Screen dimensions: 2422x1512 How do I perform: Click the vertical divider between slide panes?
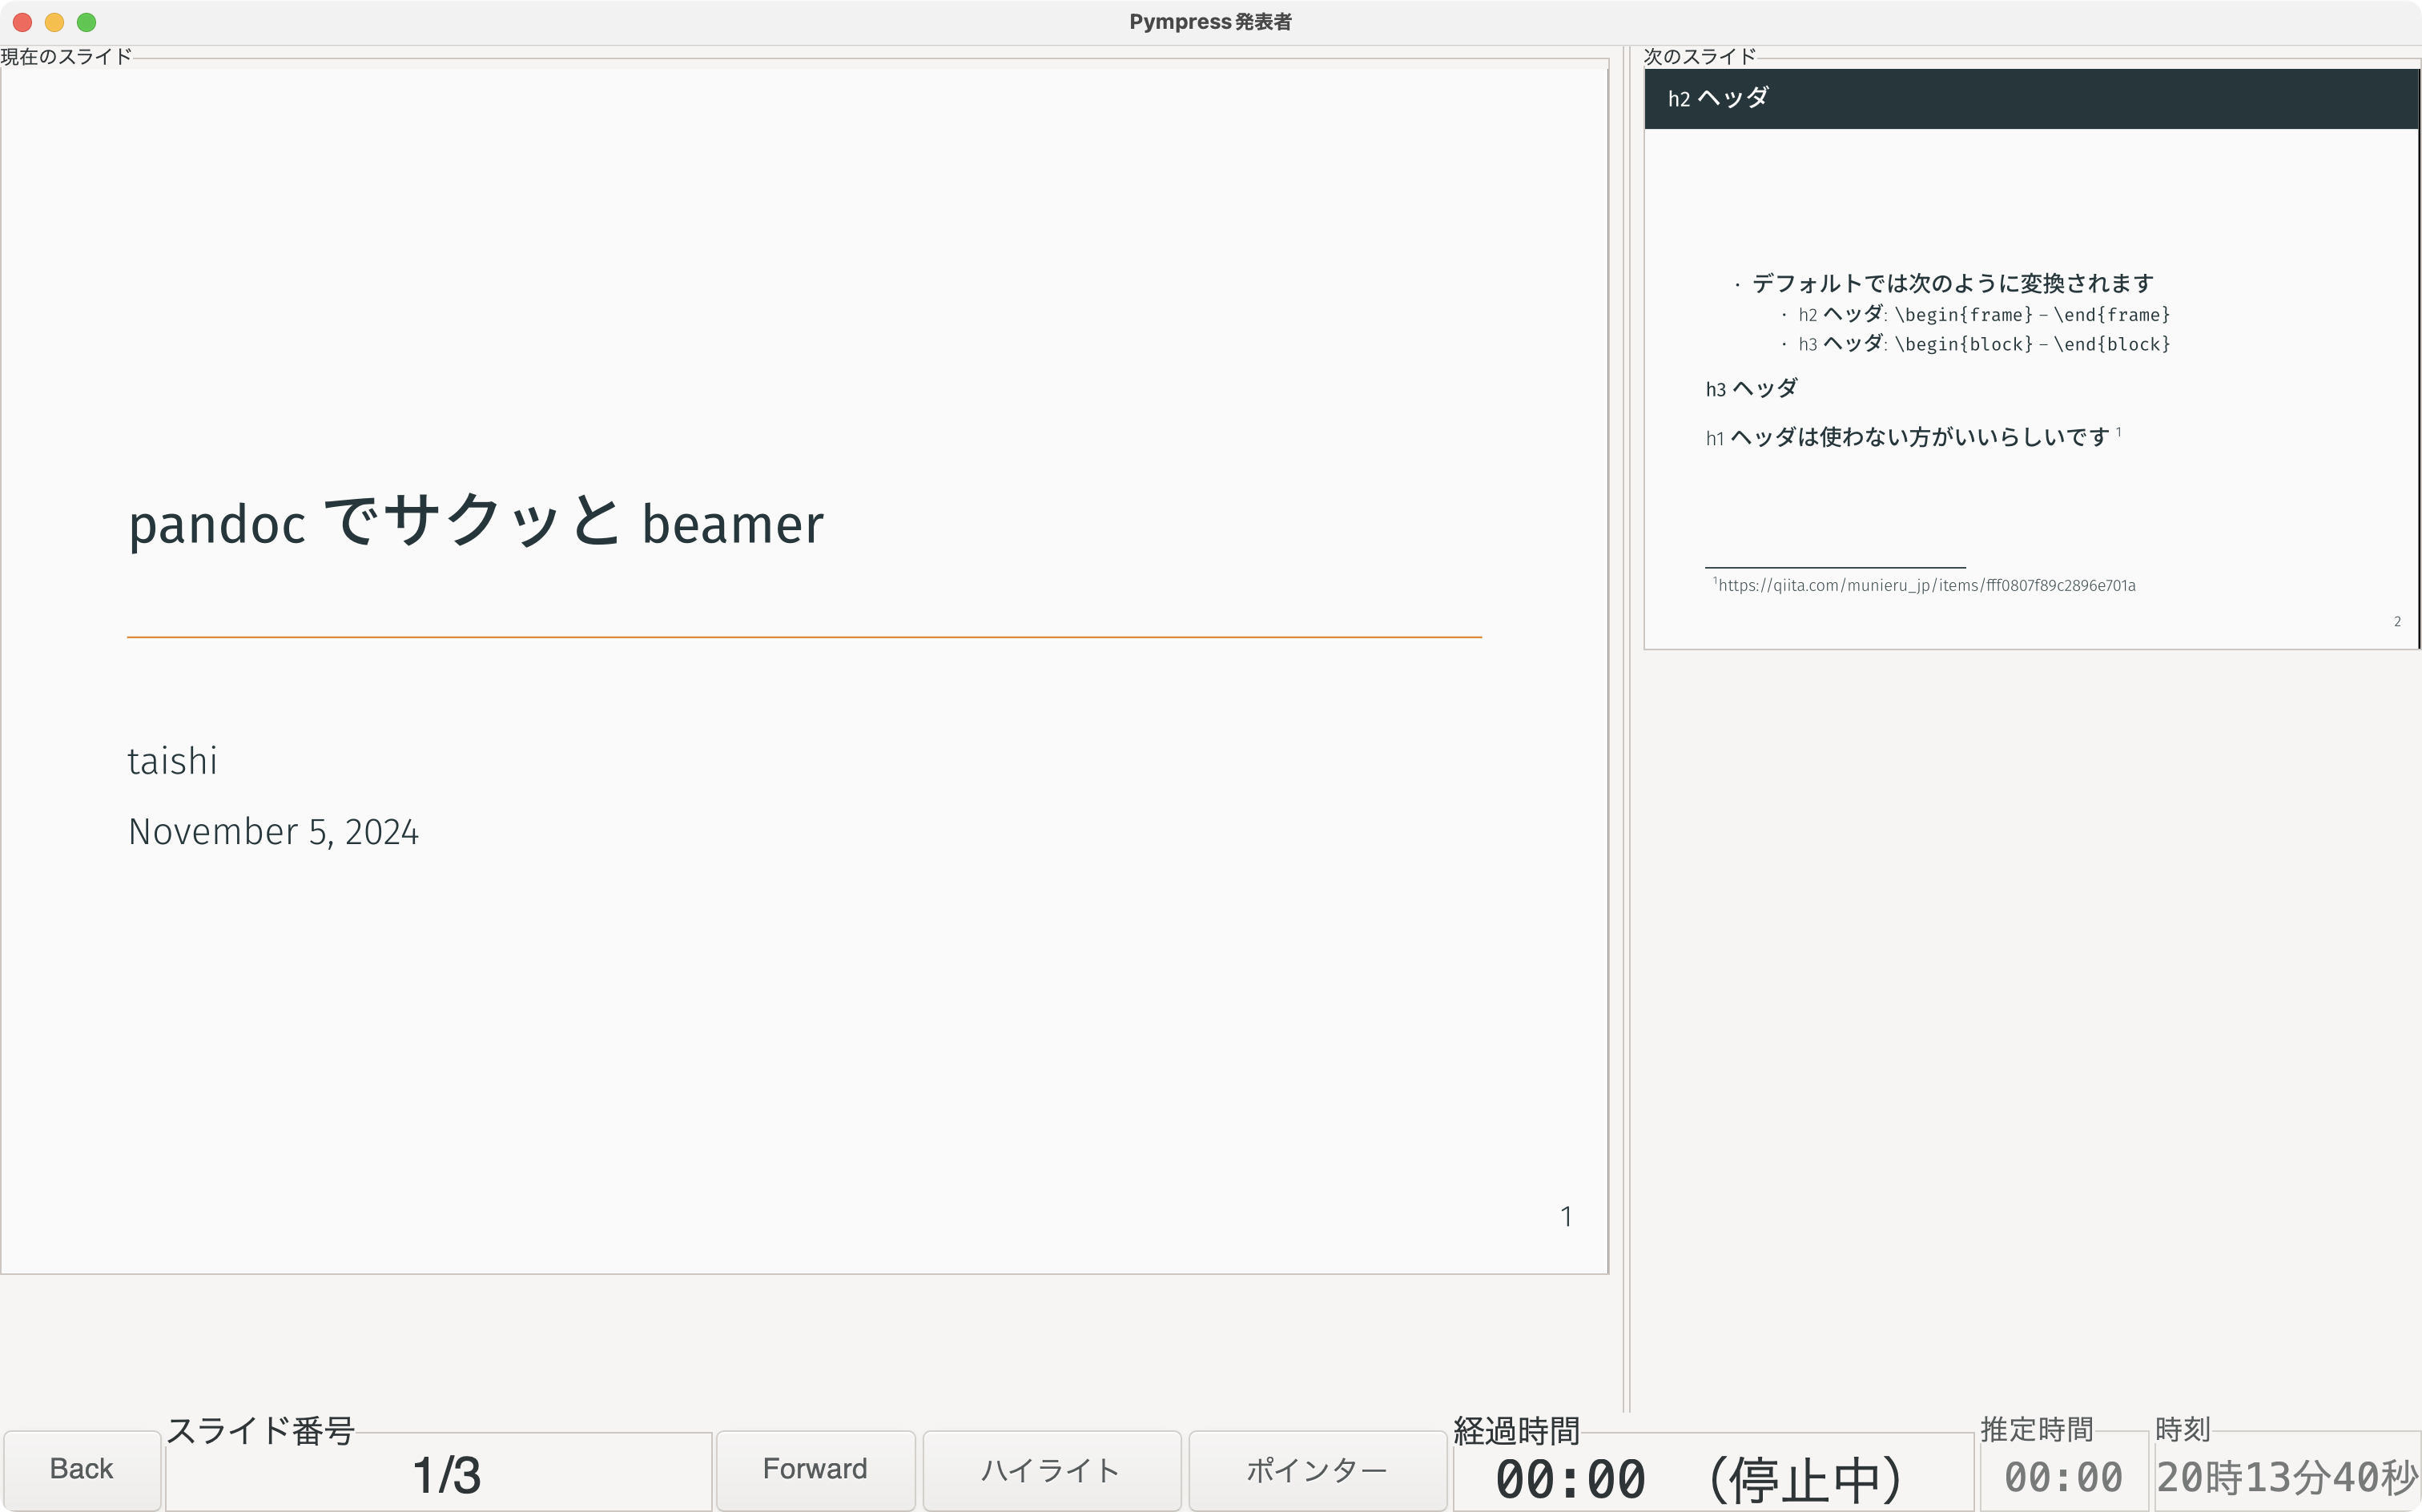[1626, 730]
